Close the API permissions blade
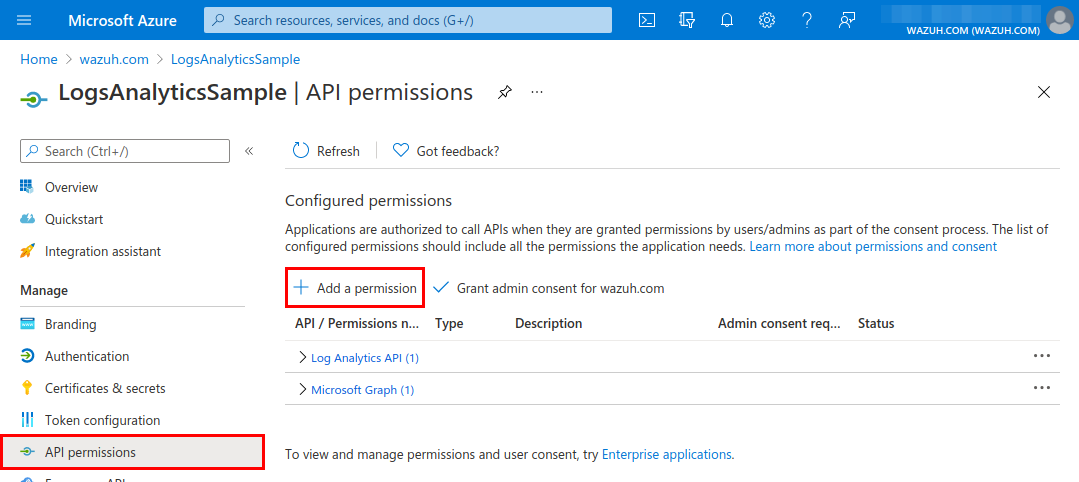This screenshot has width=1079, height=482. point(1044,92)
